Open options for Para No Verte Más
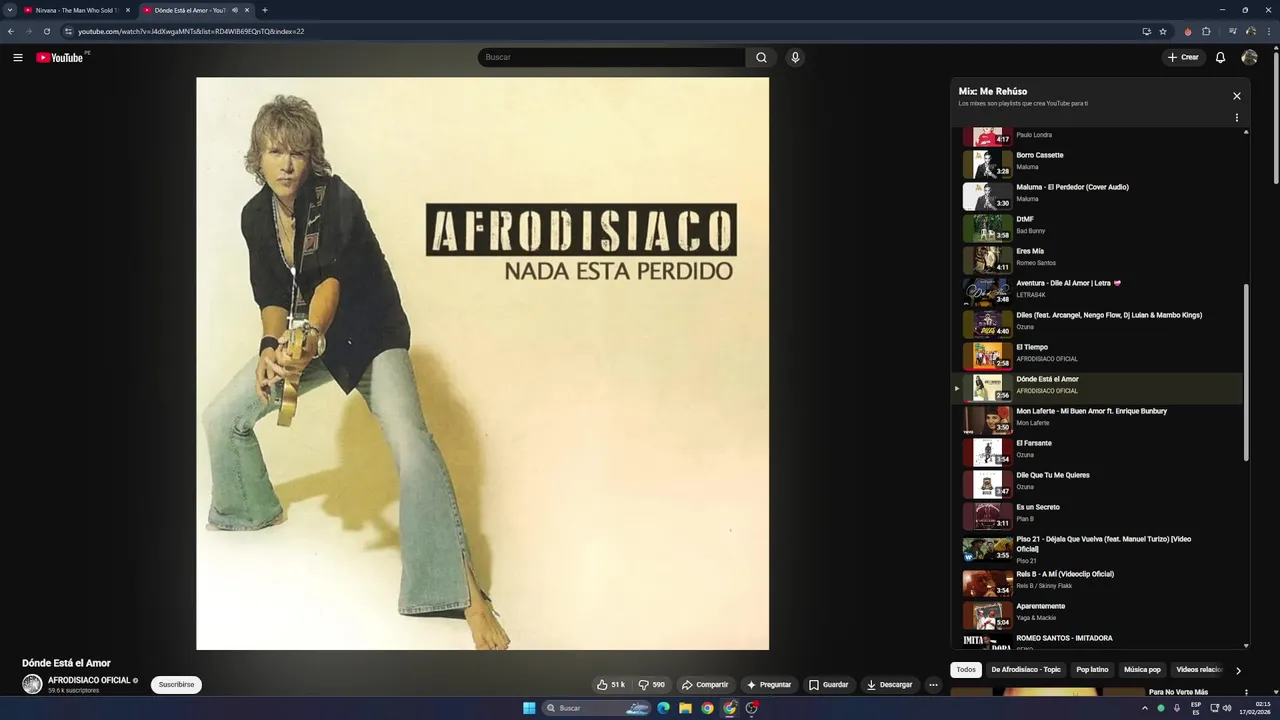 tap(1246, 692)
